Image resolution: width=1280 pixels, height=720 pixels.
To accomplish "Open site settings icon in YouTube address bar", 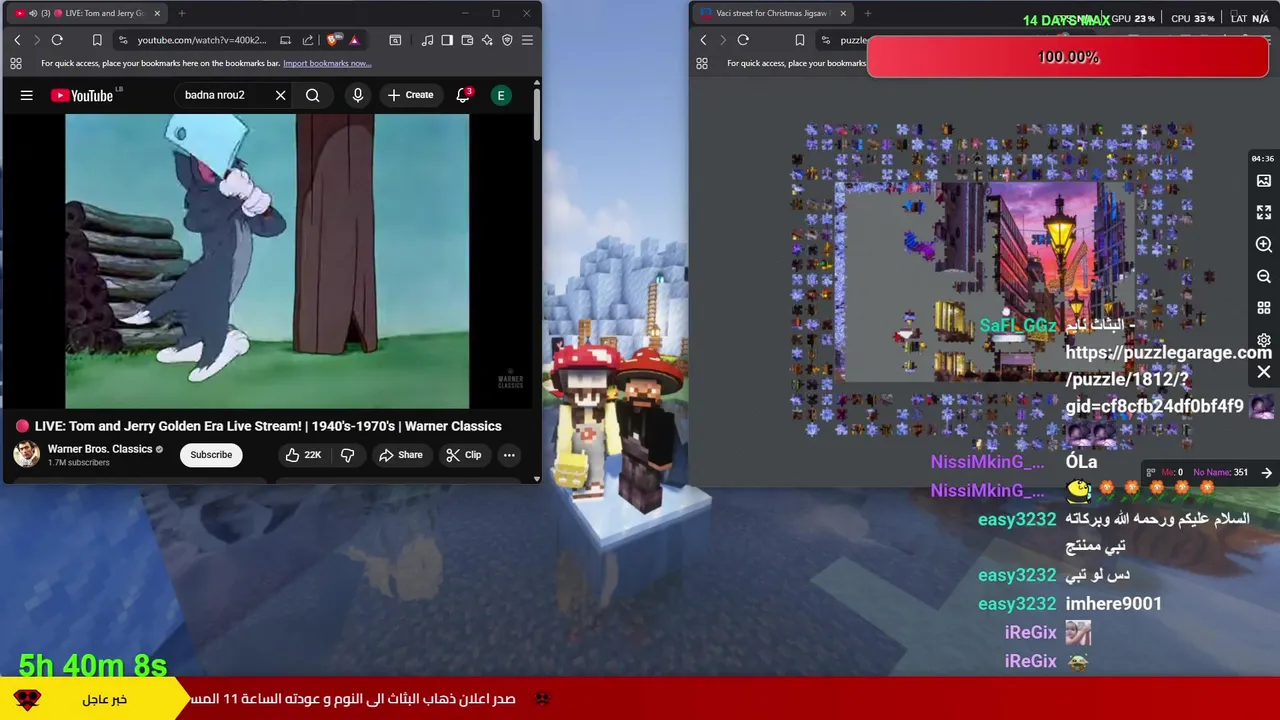I will [x=123, y=40].
